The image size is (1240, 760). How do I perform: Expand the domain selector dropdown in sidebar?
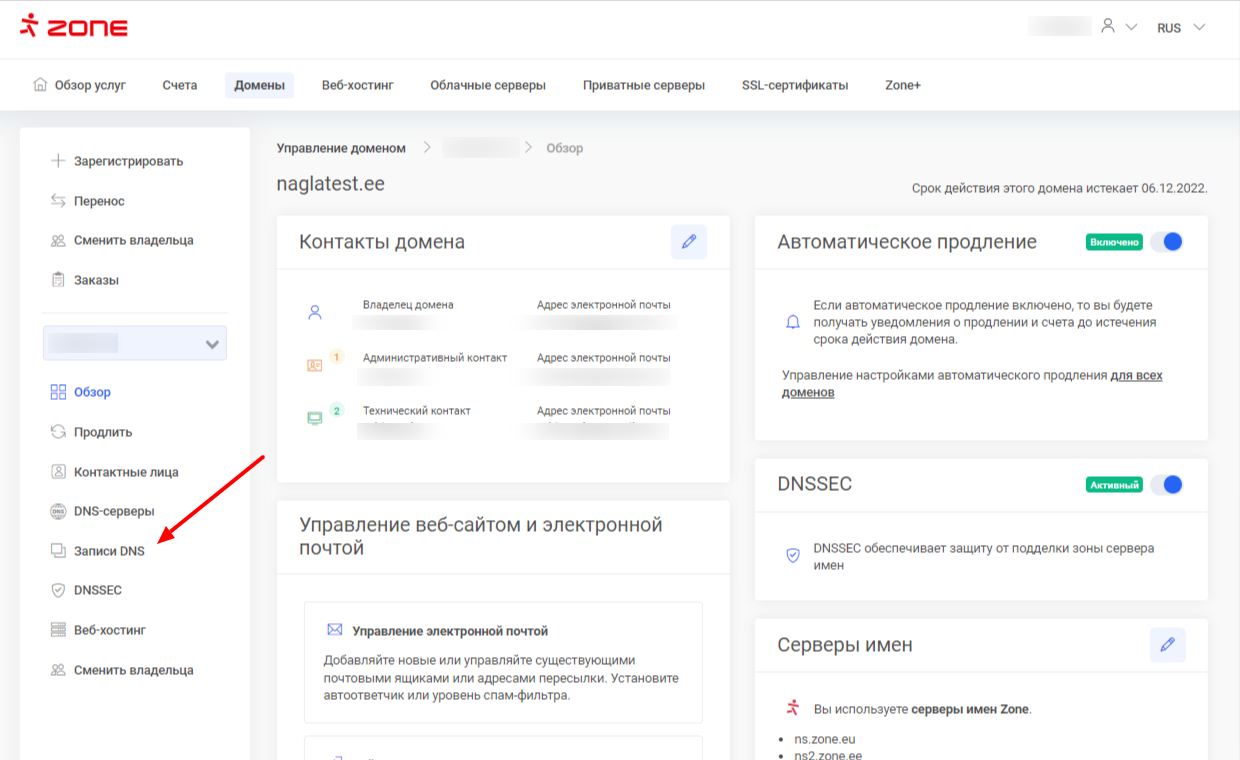coord(211,344)
